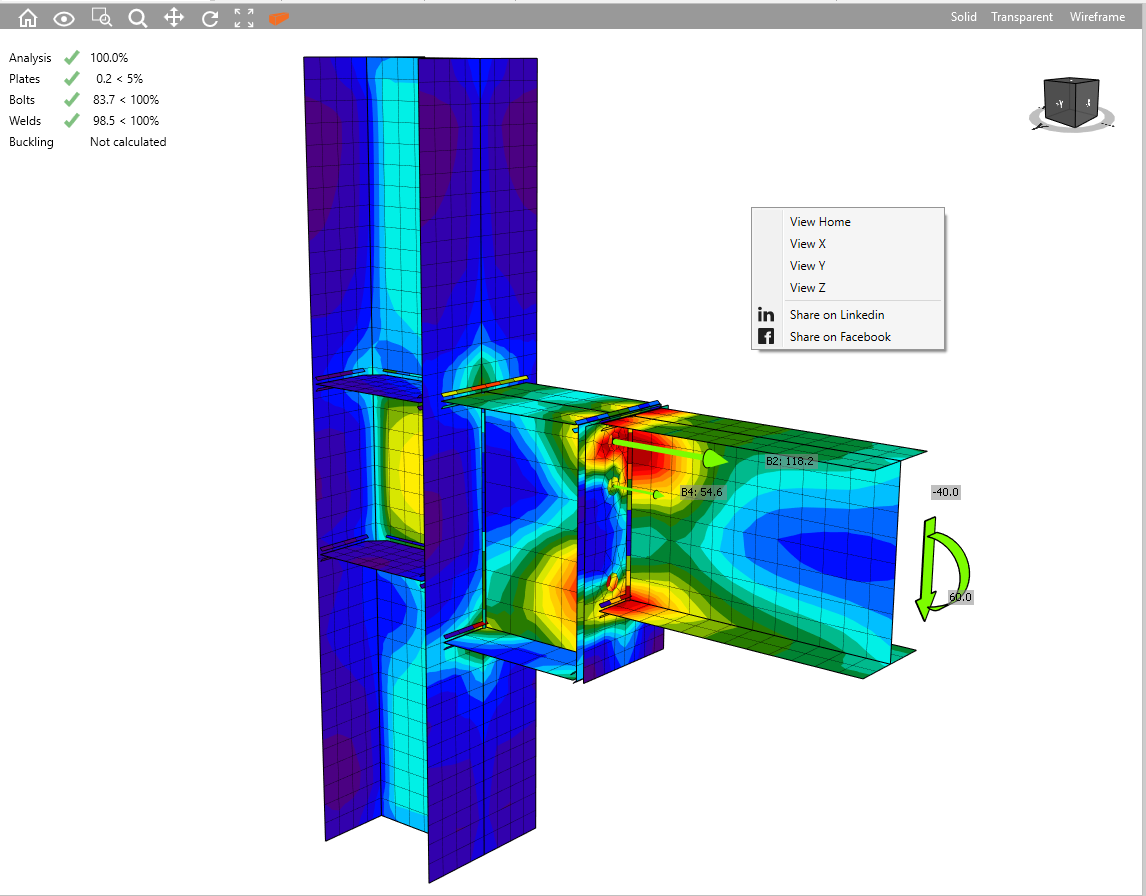1146x896 pixels.
Task: Click the Welds check result row
Action: [x=84, y=121]
